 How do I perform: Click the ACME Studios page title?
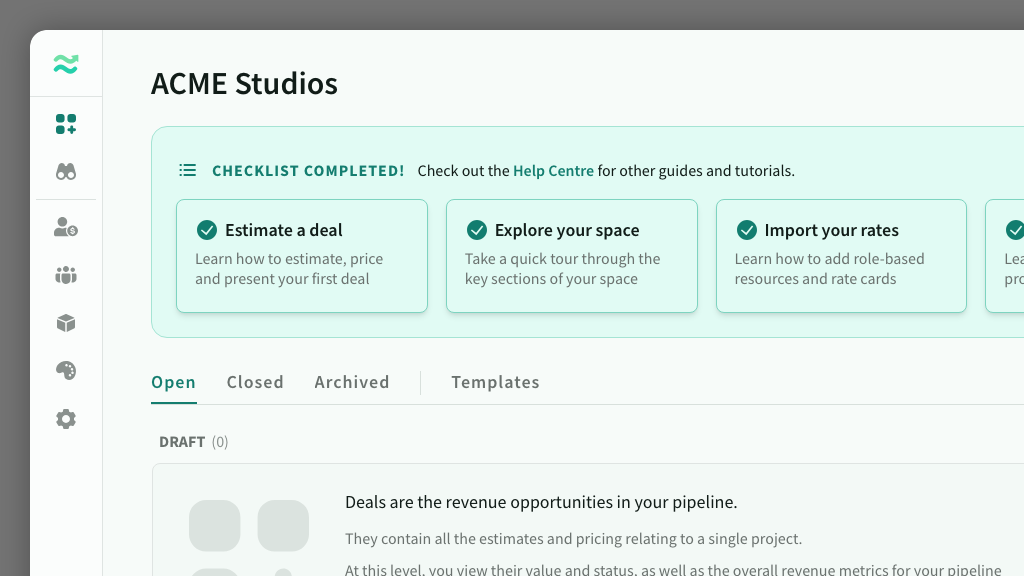tap(244, 84)
